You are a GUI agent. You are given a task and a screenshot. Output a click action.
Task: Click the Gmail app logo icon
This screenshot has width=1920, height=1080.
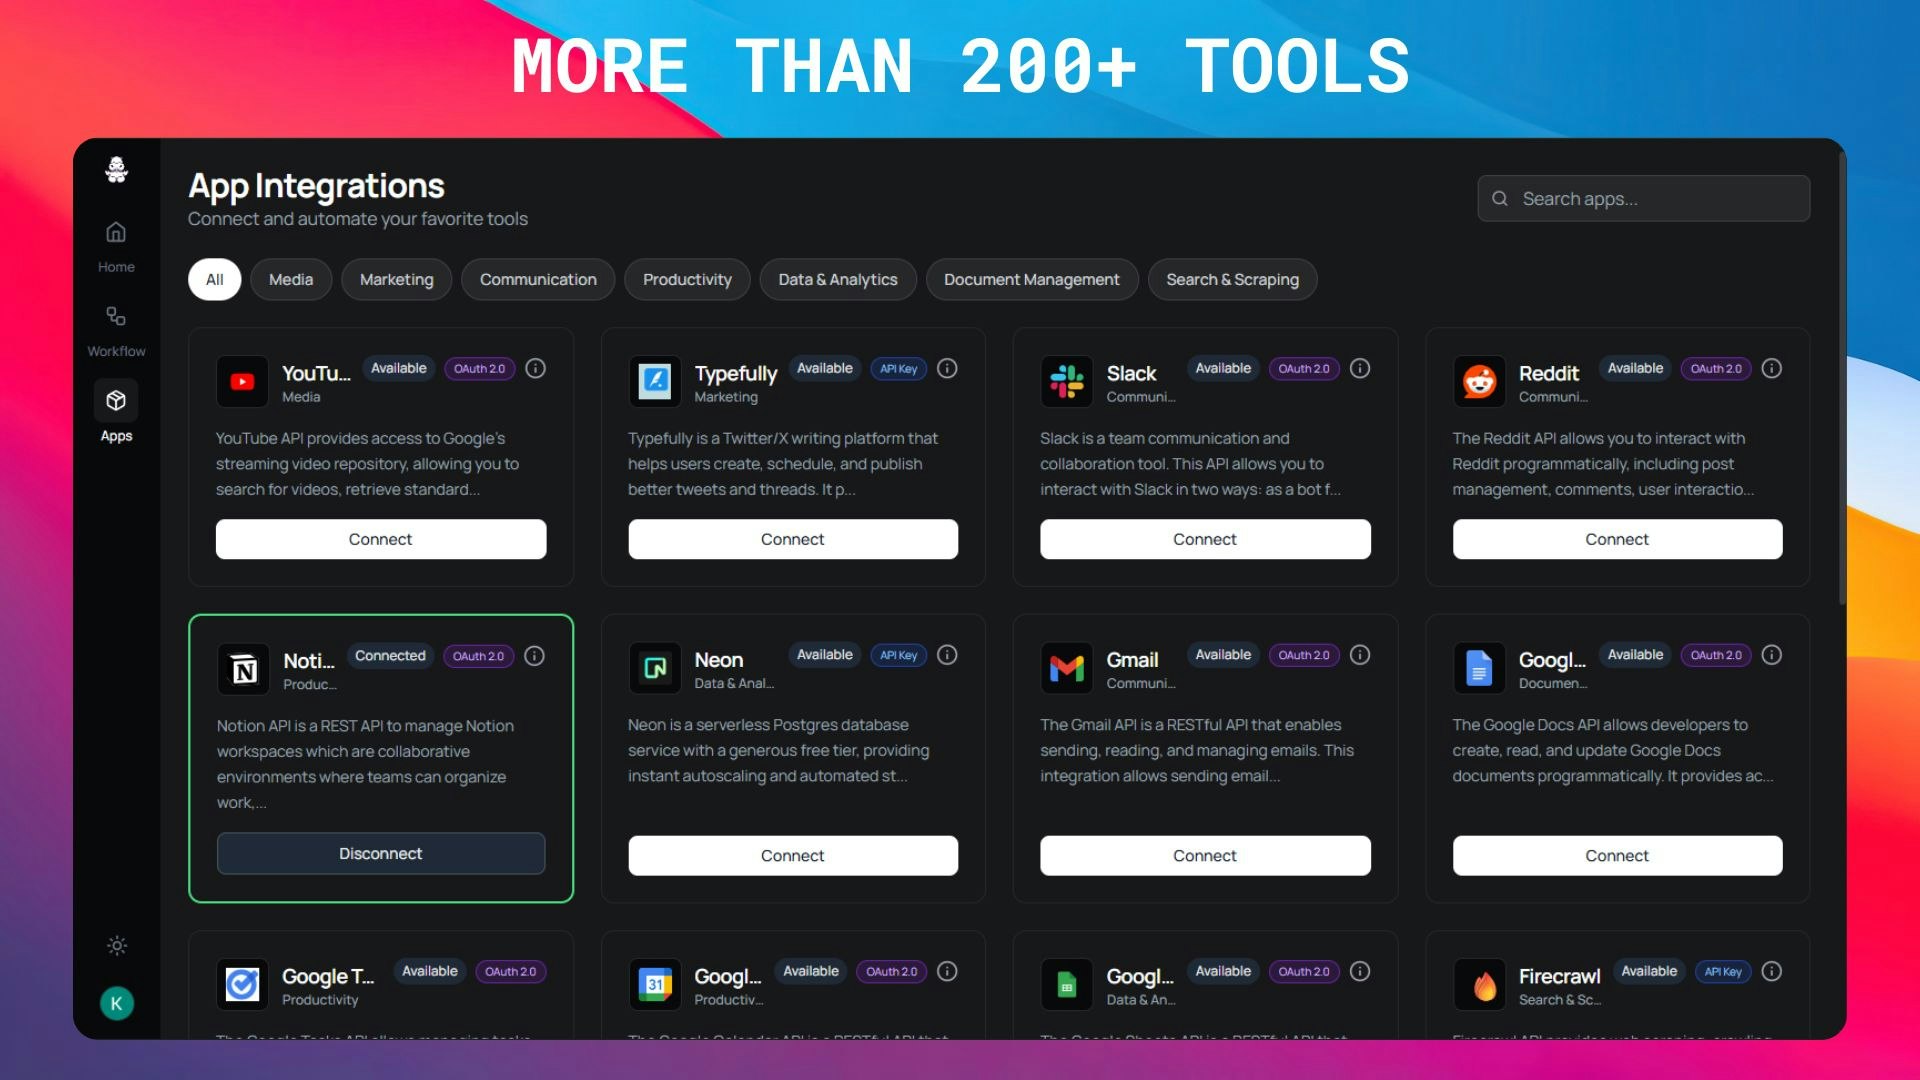(1067, 668)
